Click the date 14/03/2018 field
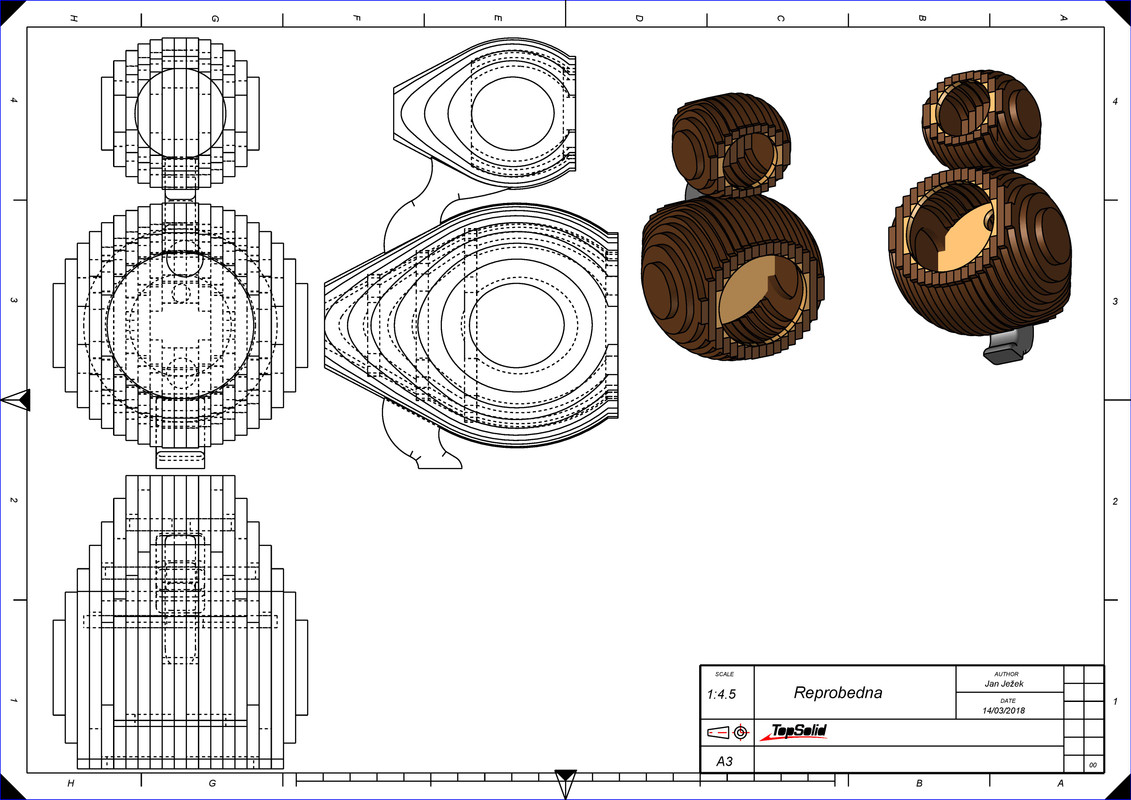Screen dimensions: 1131x800 pyautogui.click(x=1003, y=711)
